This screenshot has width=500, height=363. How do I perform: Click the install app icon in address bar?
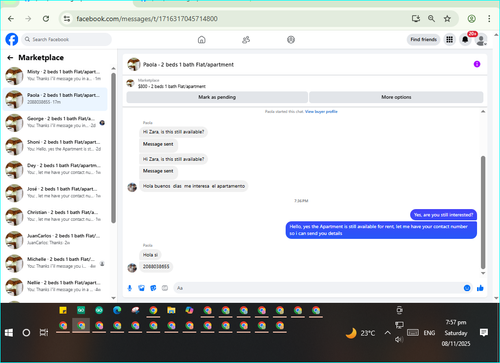[416, 19]
